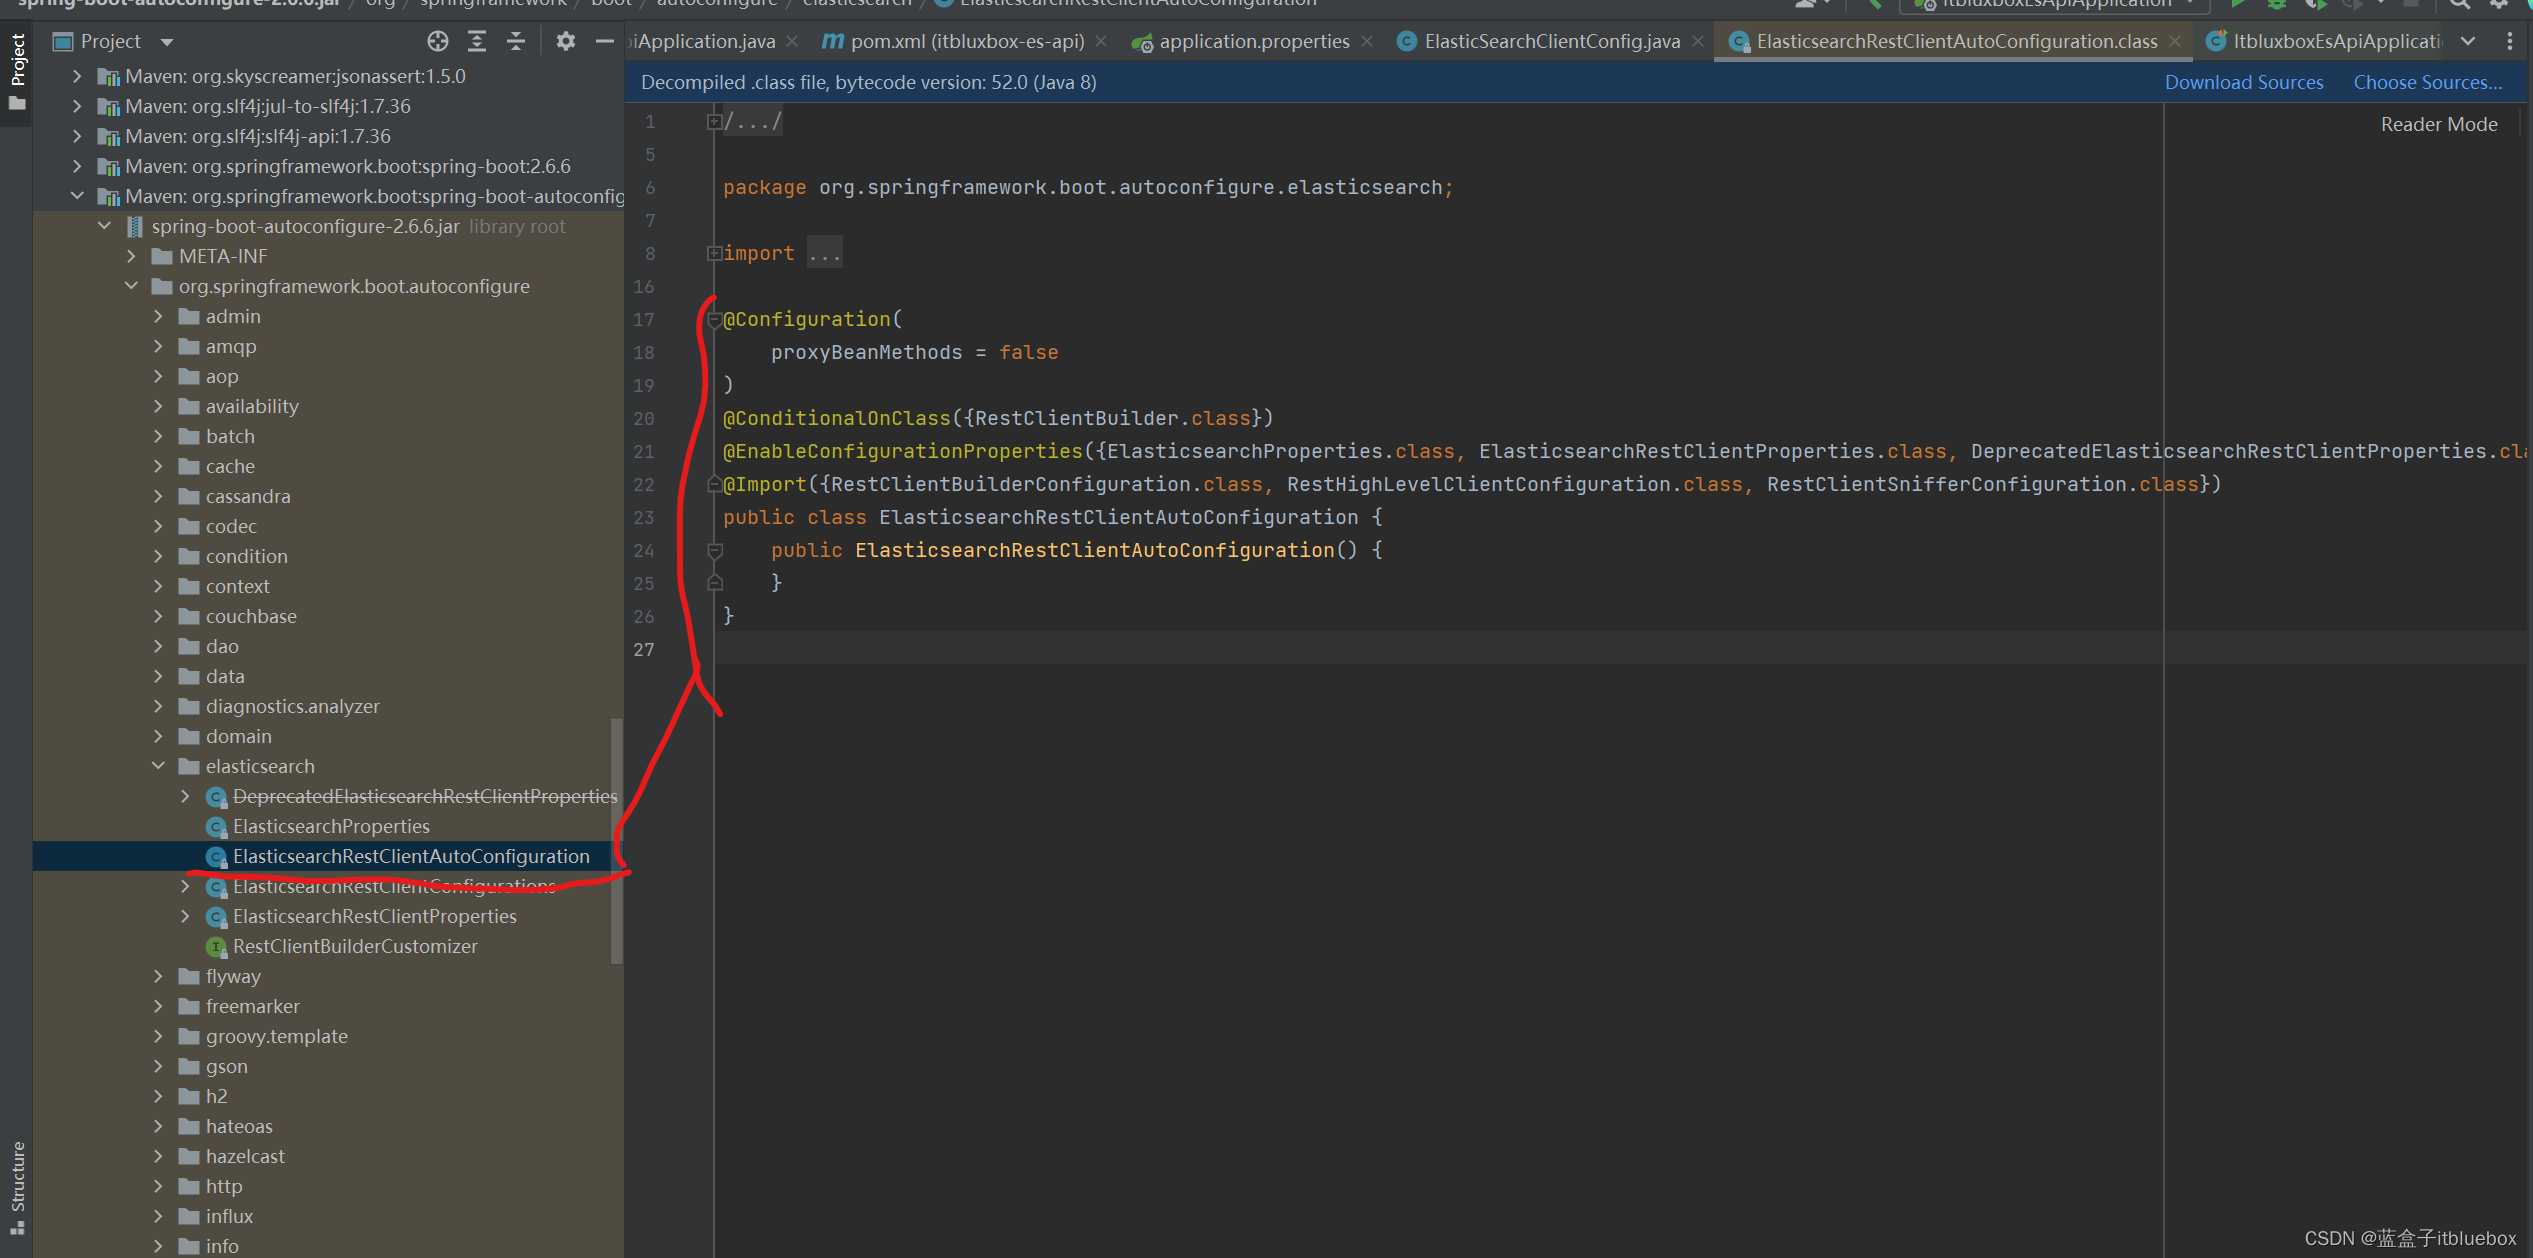
Task: Click the Debug bug icon in toolbar
Action: click(x=2276, y=4)
